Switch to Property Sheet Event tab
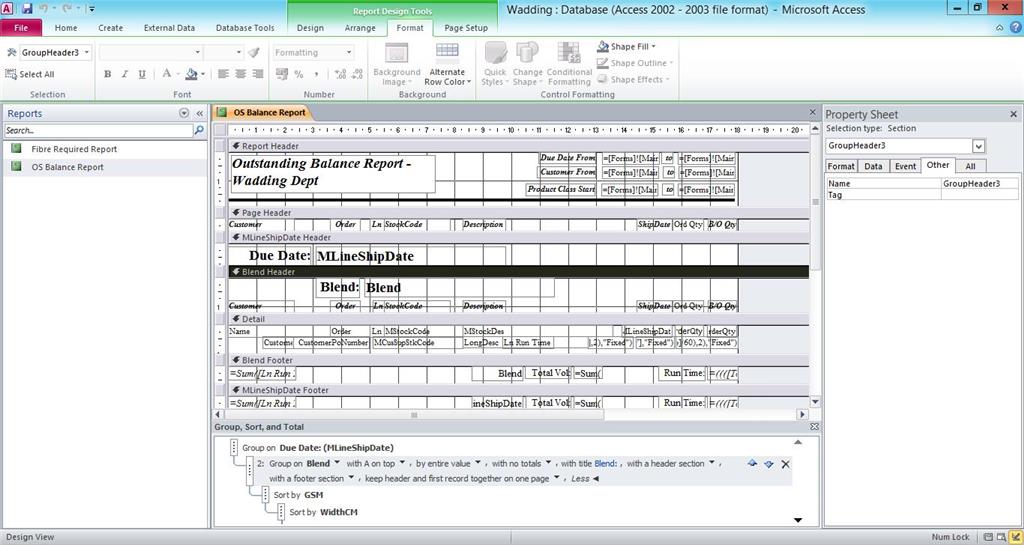Screen dimensions: 1024x545 coord(904,166)
